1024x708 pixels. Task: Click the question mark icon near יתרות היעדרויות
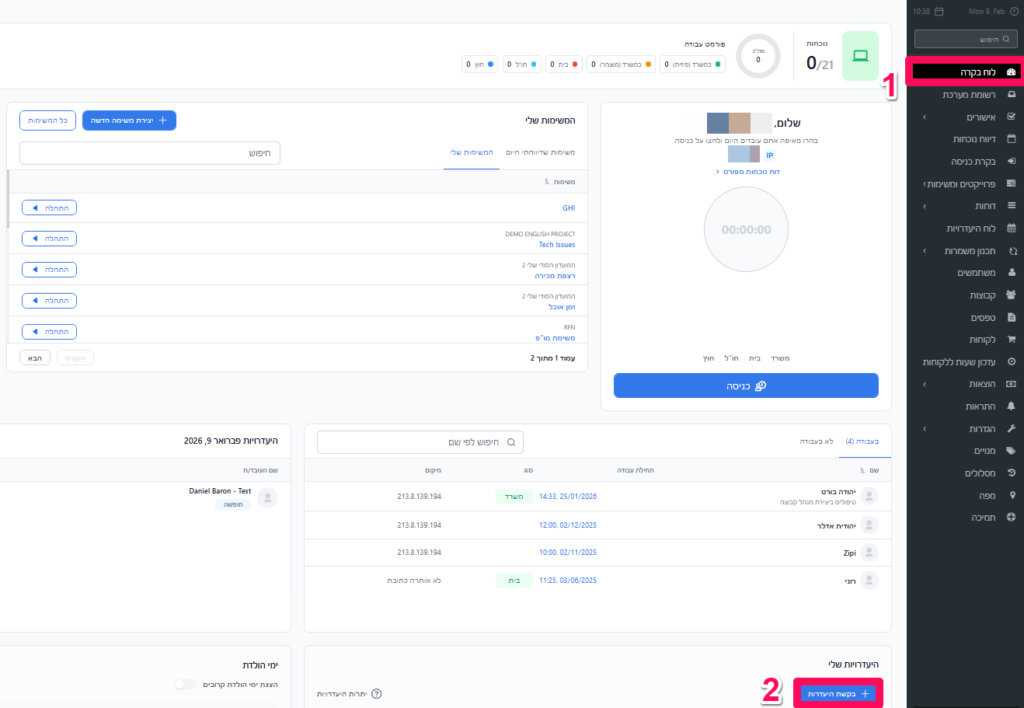tap(376, 693)
